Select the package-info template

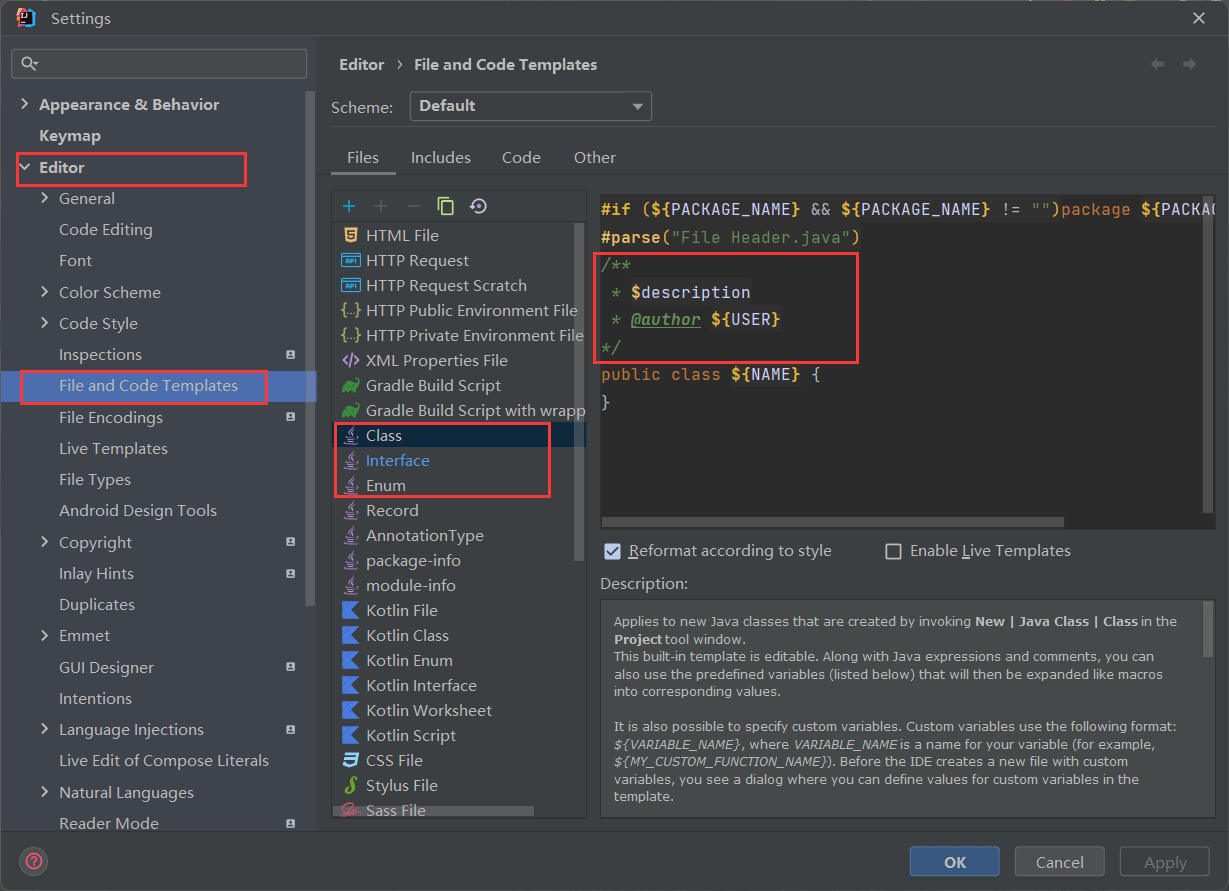pos(411,560)
